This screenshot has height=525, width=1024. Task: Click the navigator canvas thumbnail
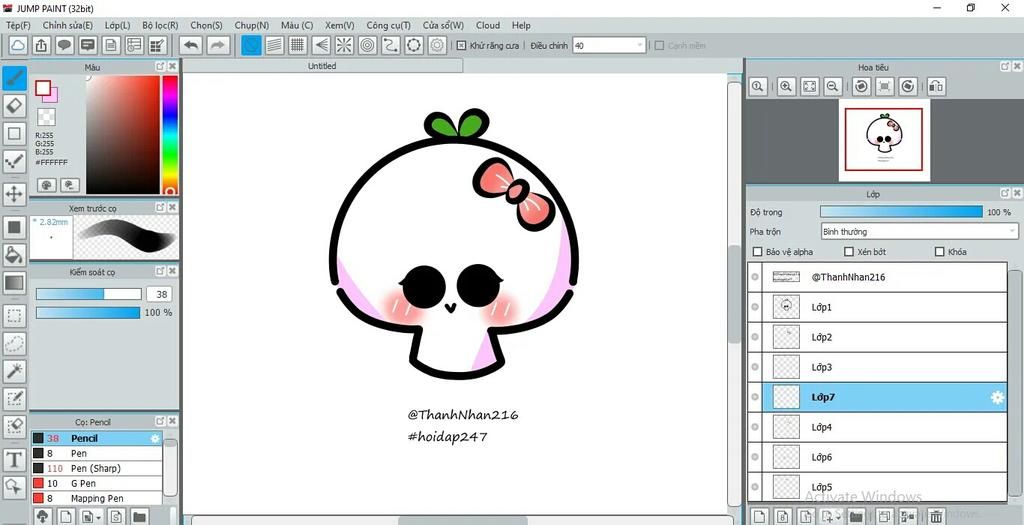point(884,140)
